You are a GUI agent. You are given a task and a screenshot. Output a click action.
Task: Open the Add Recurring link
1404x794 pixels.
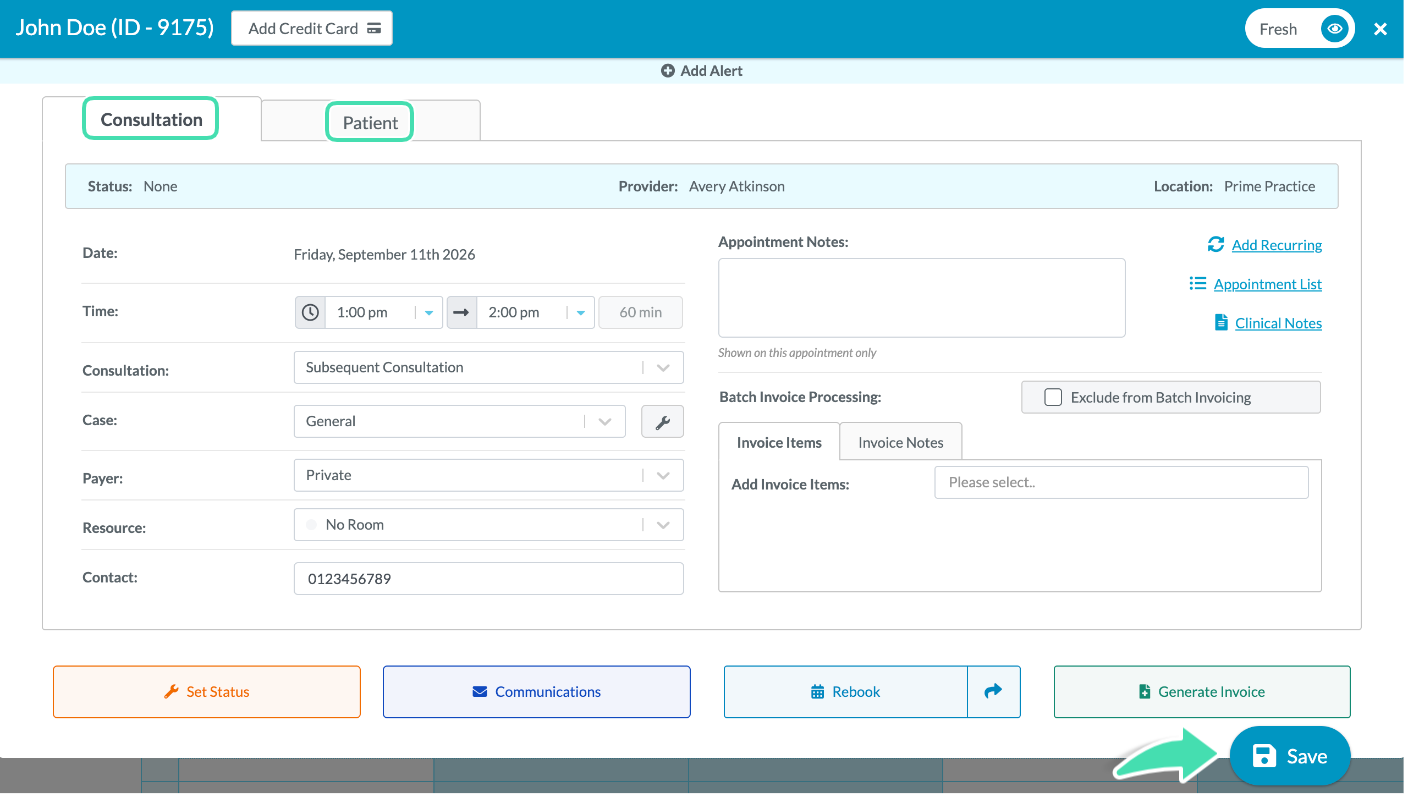click(1277, 245)
